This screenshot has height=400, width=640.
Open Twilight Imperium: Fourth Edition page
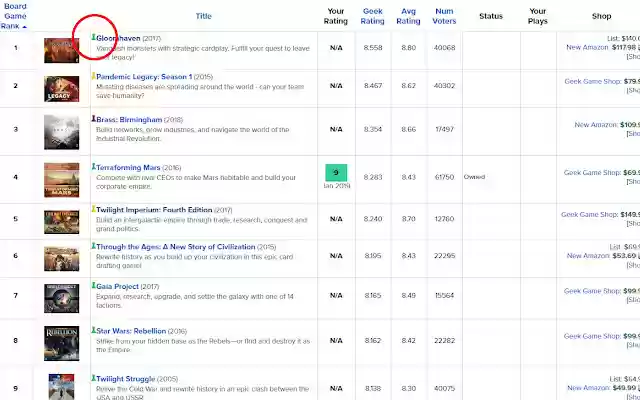(154, 210)
